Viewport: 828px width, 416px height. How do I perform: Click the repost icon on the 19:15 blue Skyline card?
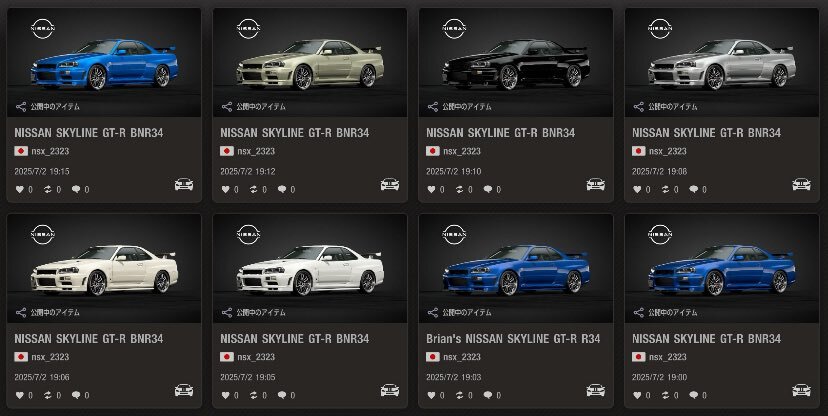pos(48,189)
